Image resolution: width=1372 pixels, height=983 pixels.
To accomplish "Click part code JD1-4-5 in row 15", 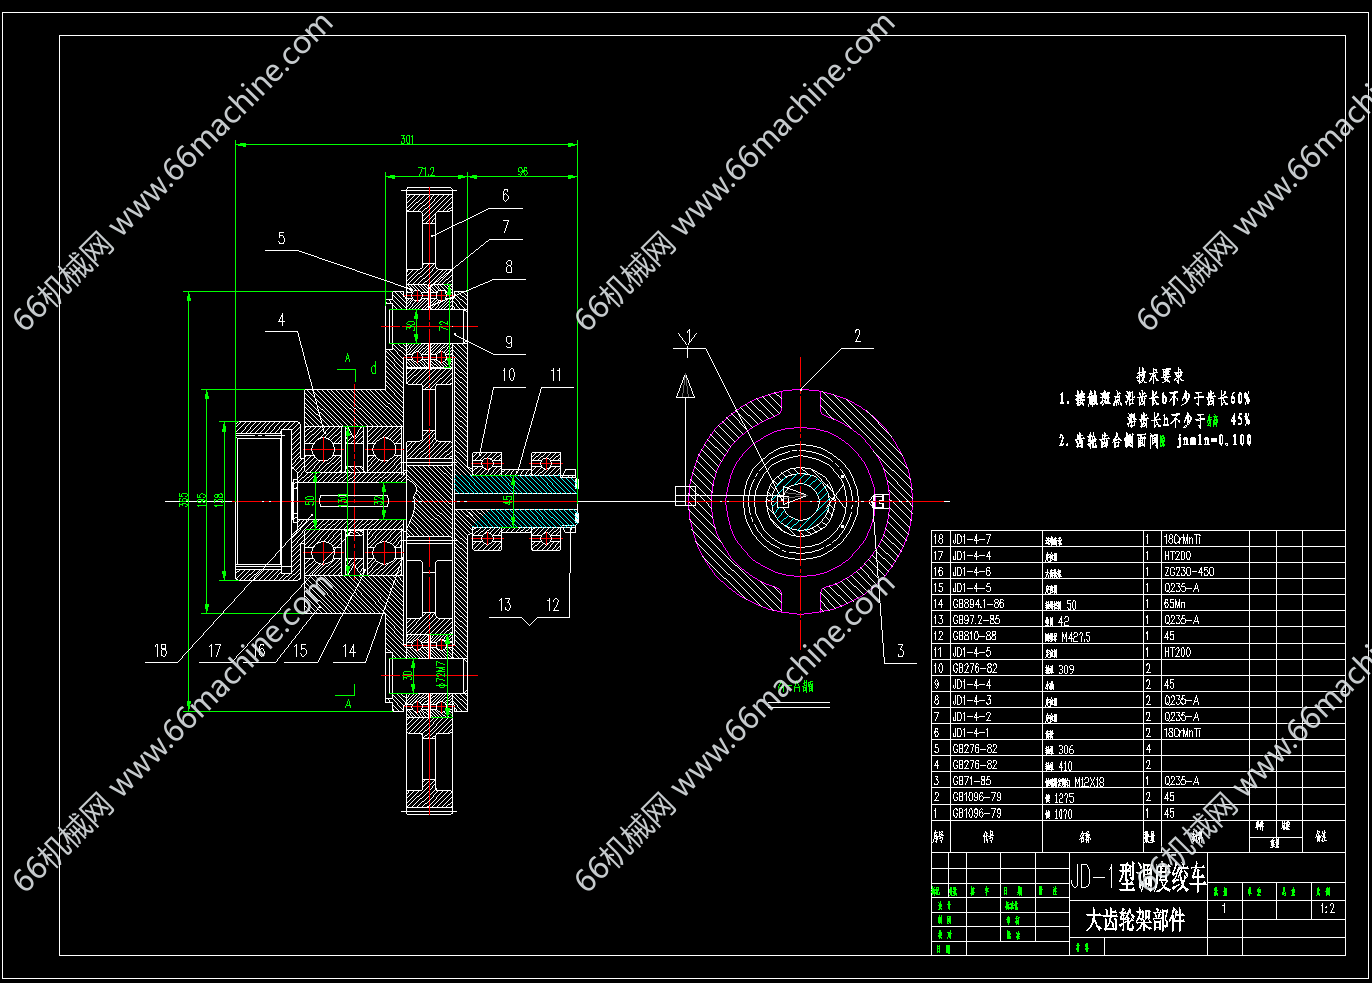I will [971, 588].
